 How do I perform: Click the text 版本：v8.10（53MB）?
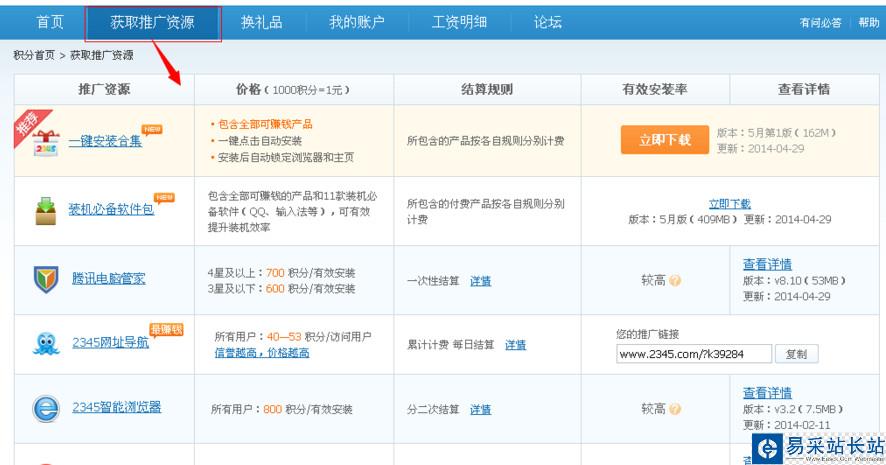point(794,281)
